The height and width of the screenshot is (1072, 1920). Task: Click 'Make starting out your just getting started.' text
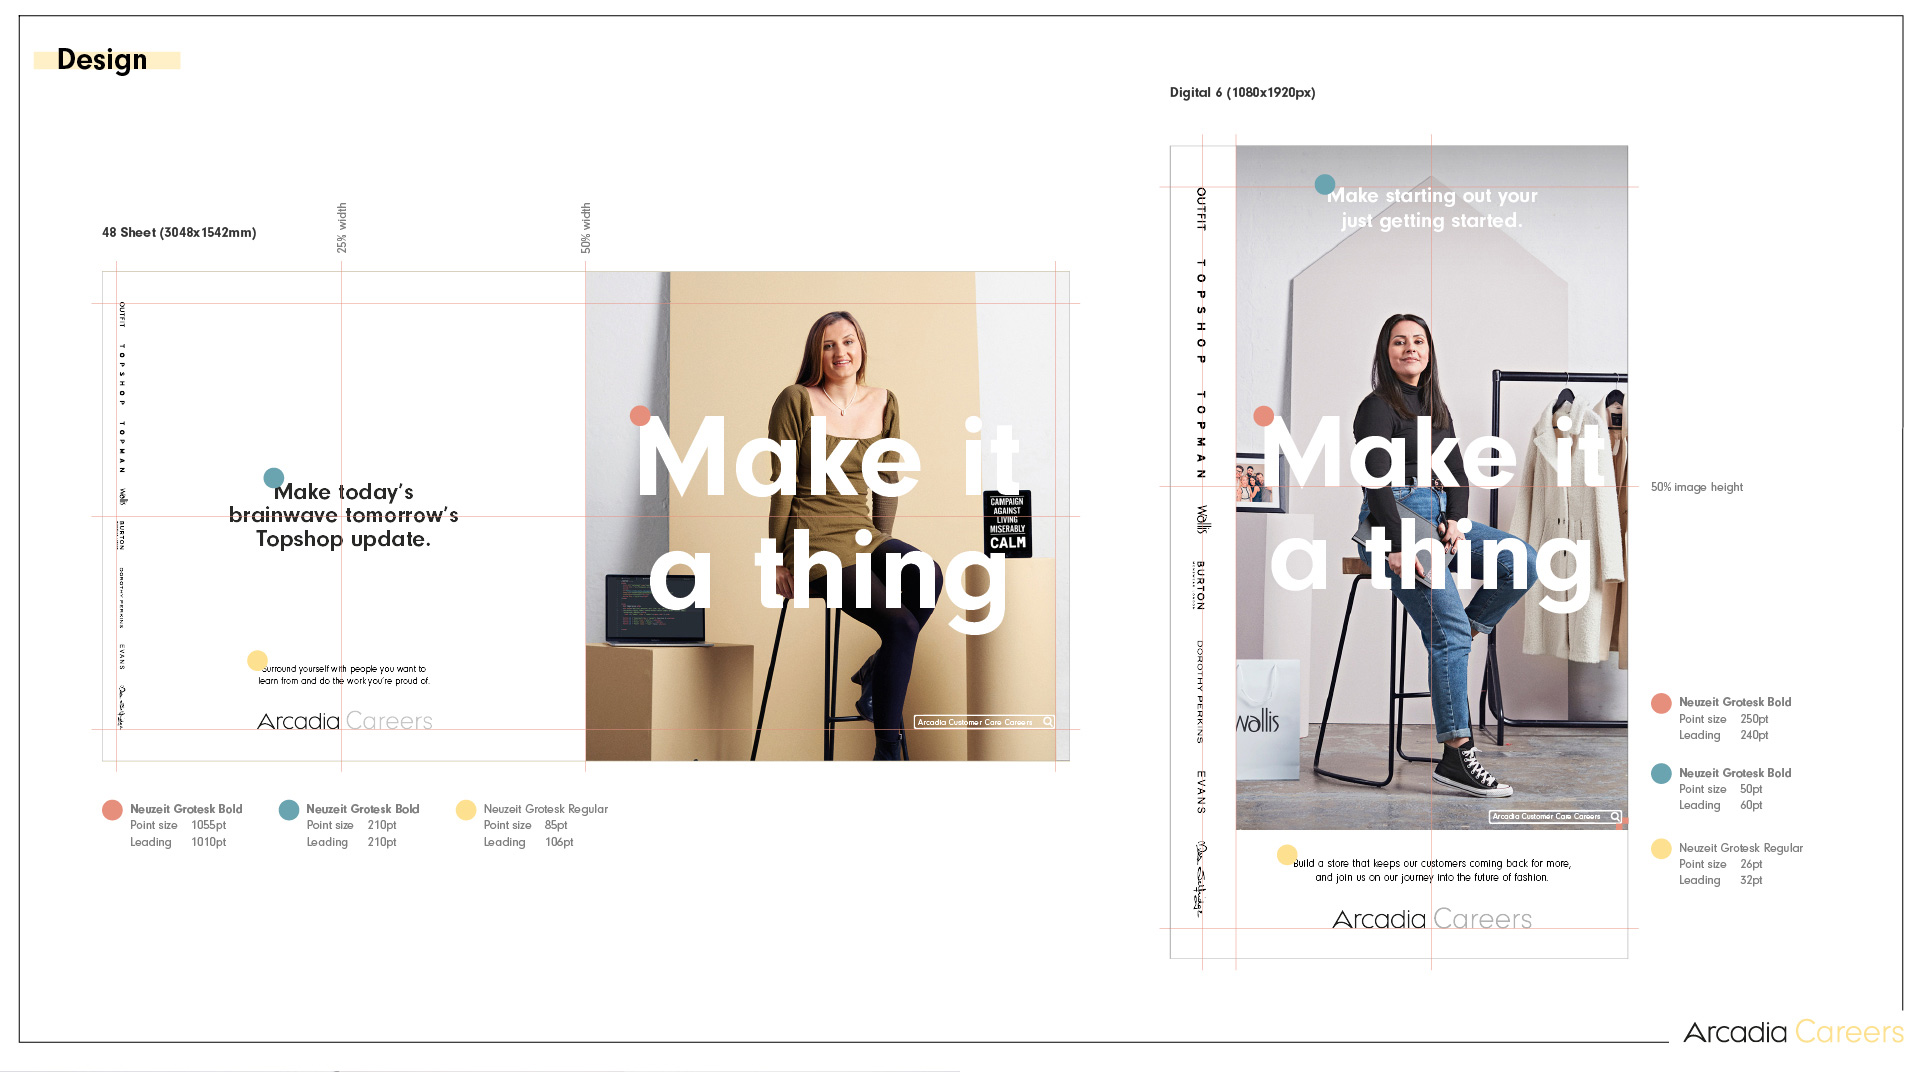pyautogui.click(x=1432, y=208)
